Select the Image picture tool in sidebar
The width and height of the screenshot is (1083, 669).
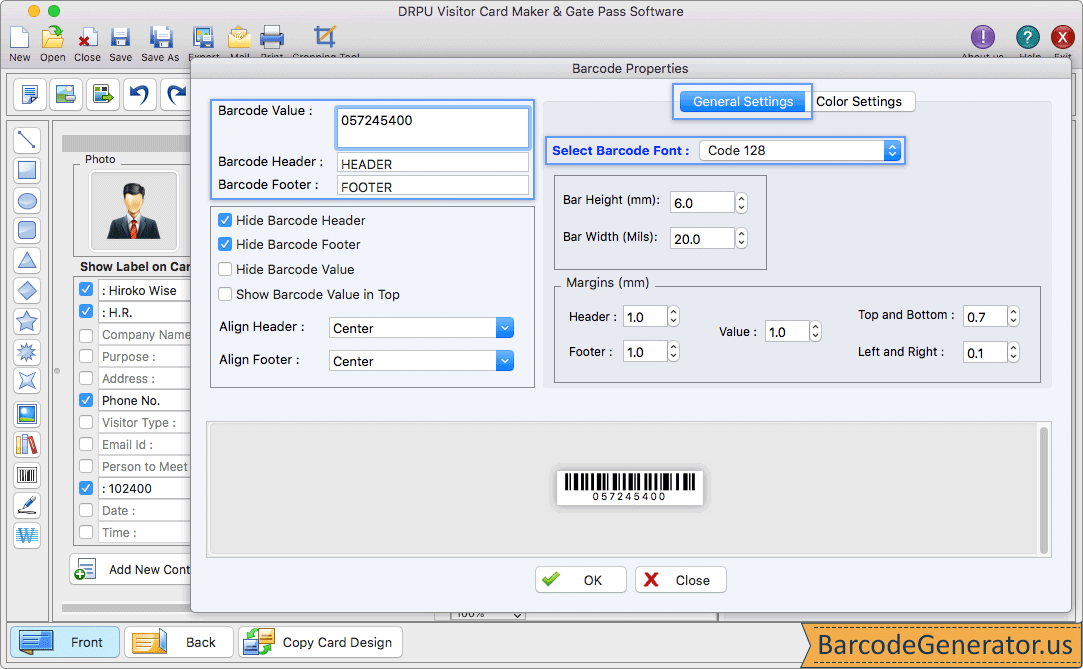pos(26,414)
